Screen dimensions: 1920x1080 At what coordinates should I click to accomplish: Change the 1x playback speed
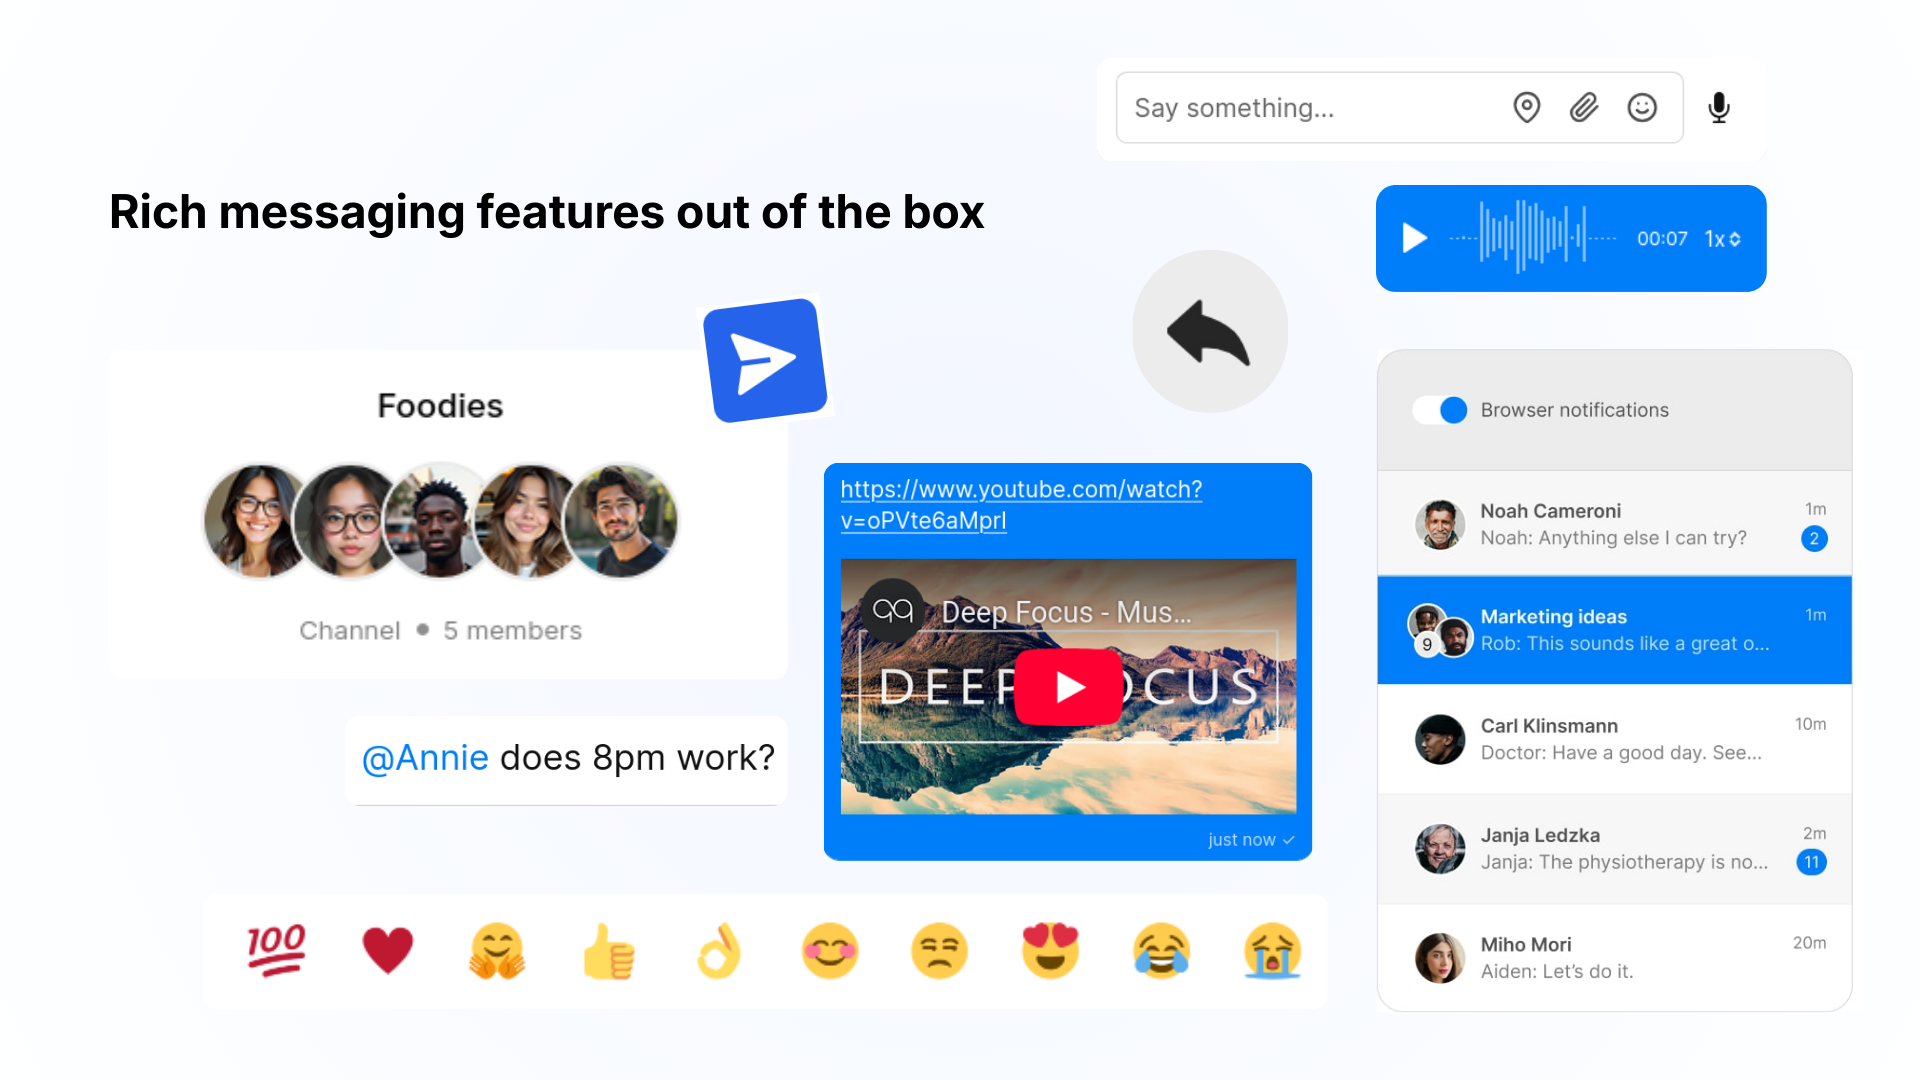click(x=1722, y=239)
